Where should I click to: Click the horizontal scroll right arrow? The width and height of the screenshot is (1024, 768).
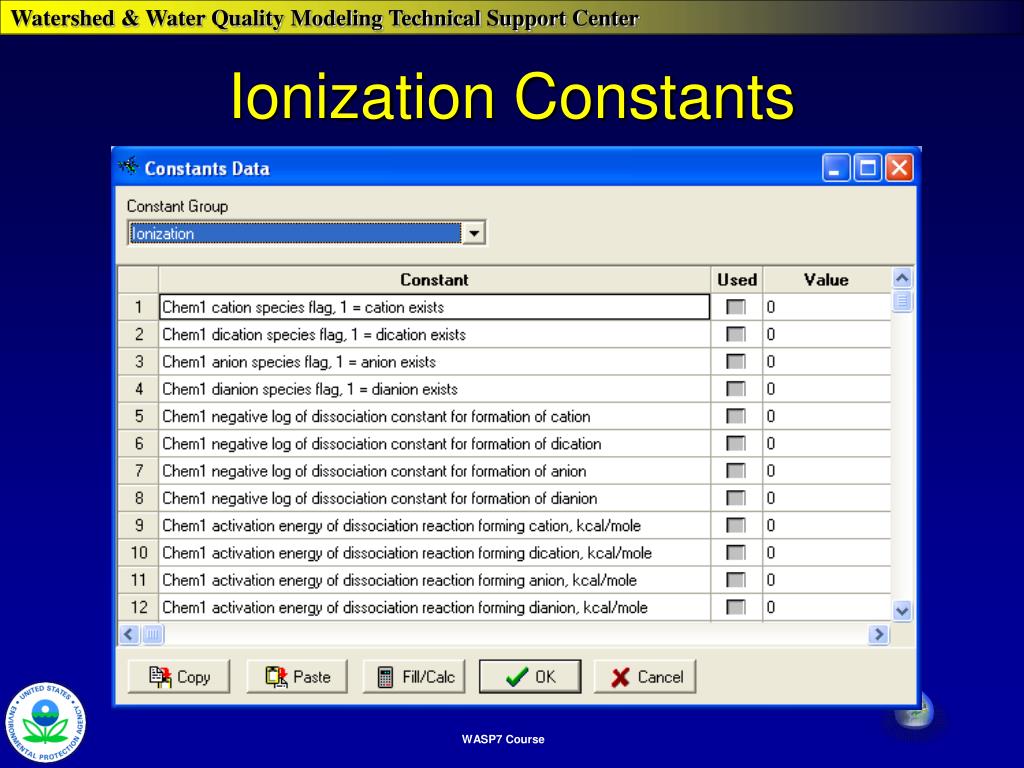(x=879, y=634)
